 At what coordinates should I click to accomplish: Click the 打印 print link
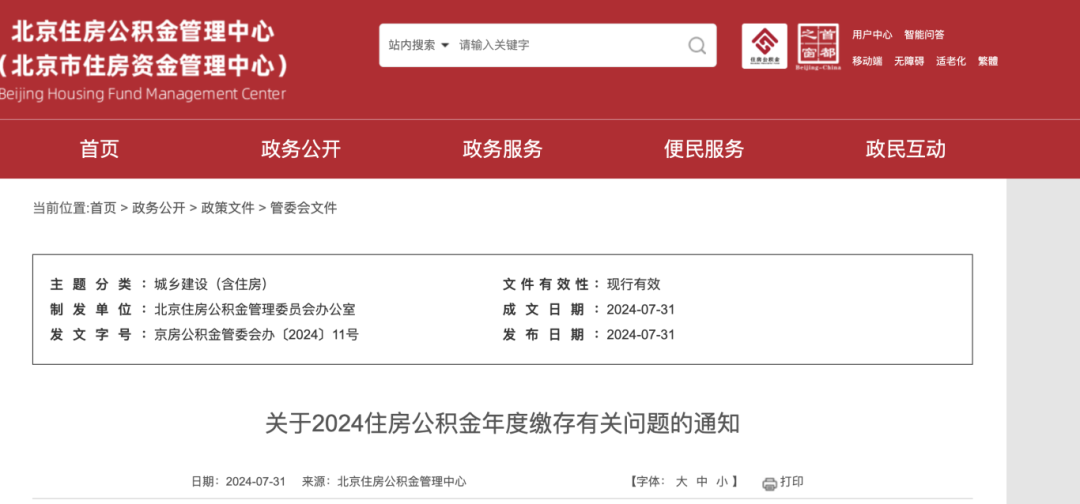(x=791, y=482)
